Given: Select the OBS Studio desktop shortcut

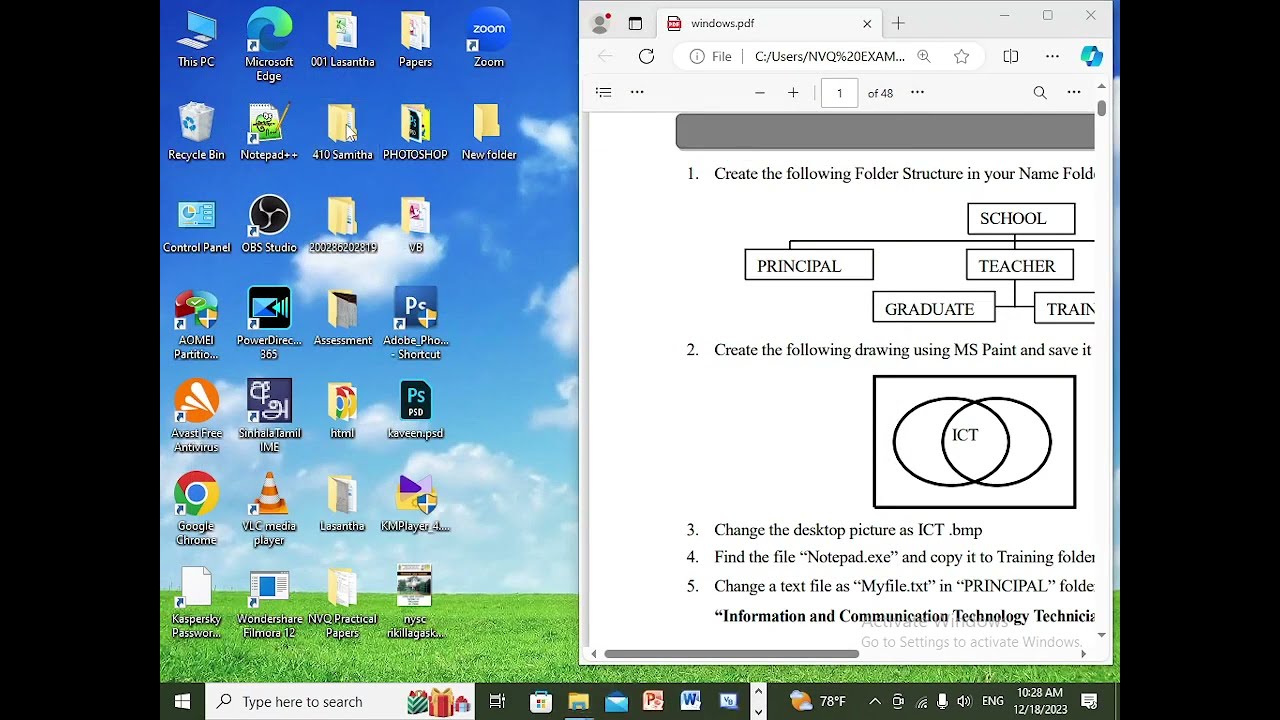Looking at the screenshot, I should point(269,225).
